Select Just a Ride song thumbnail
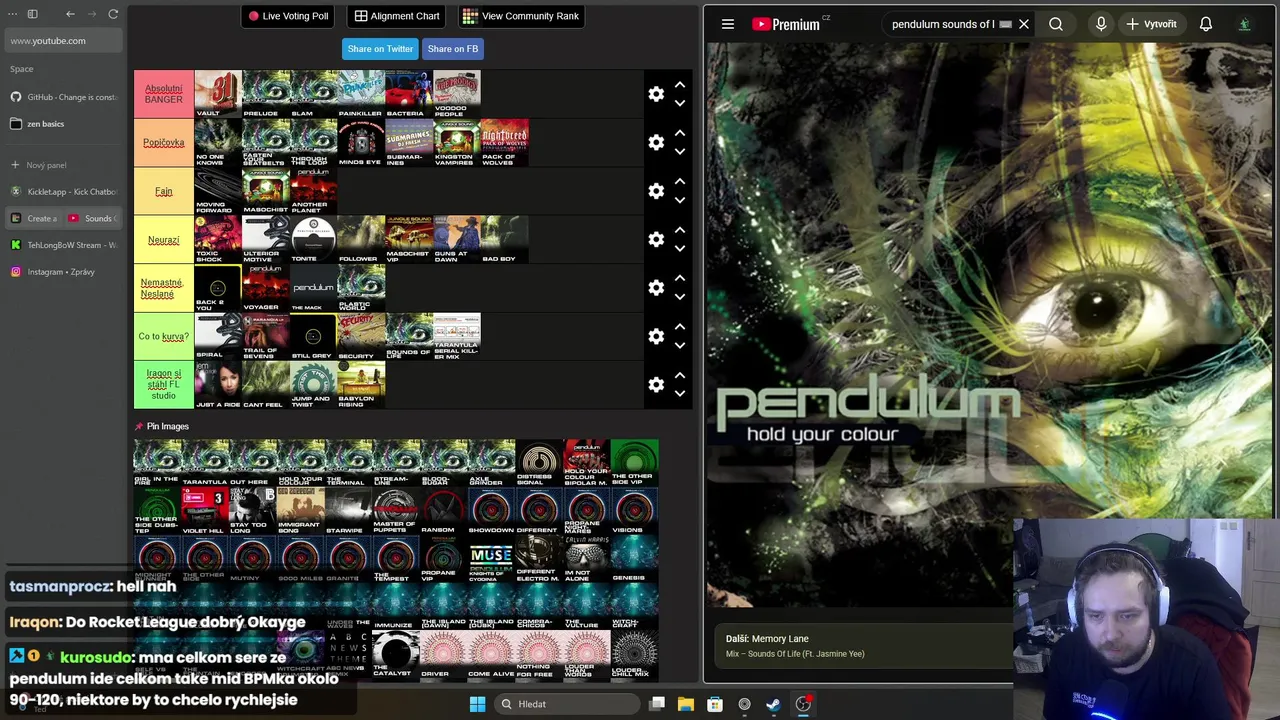Screen dimensions: 1280x720 pyautogui.click(x=218, y=385)
